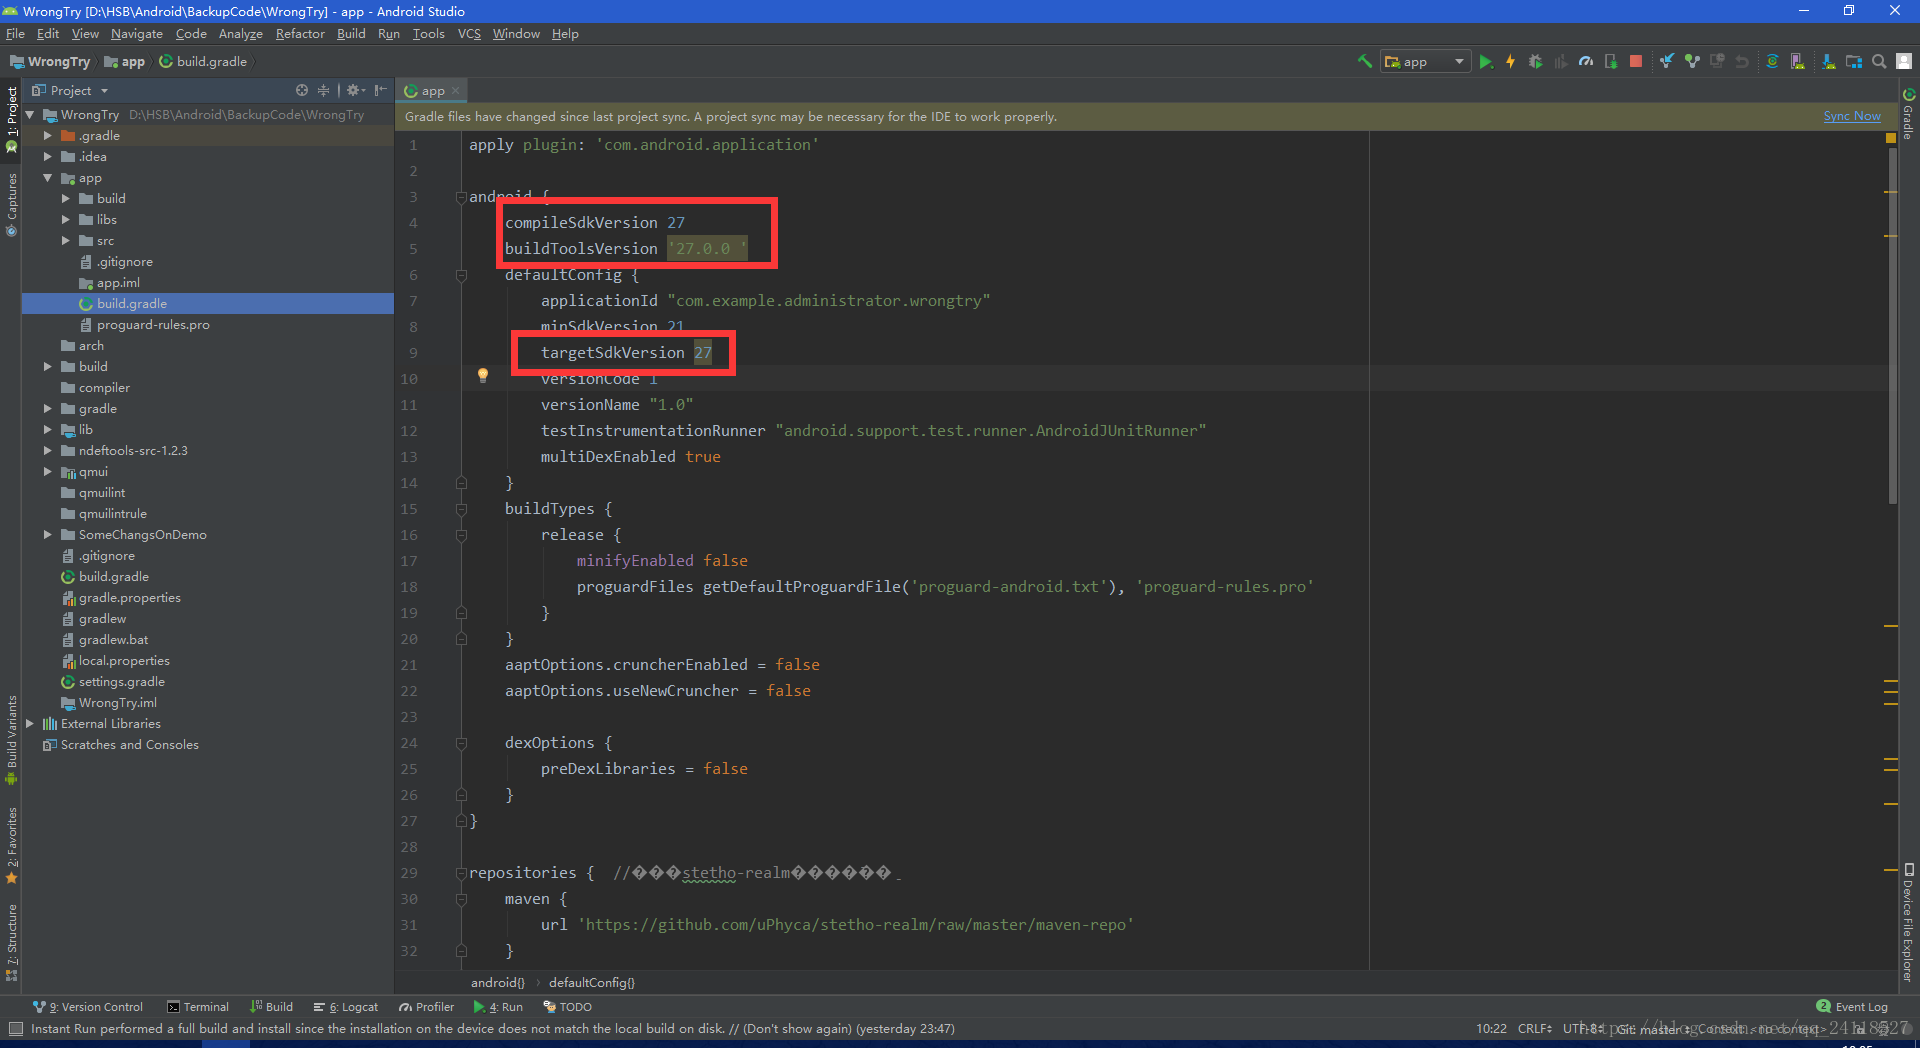
Task: Apply changes with the lightning bolt icon
Action: tap(1510, 61)
